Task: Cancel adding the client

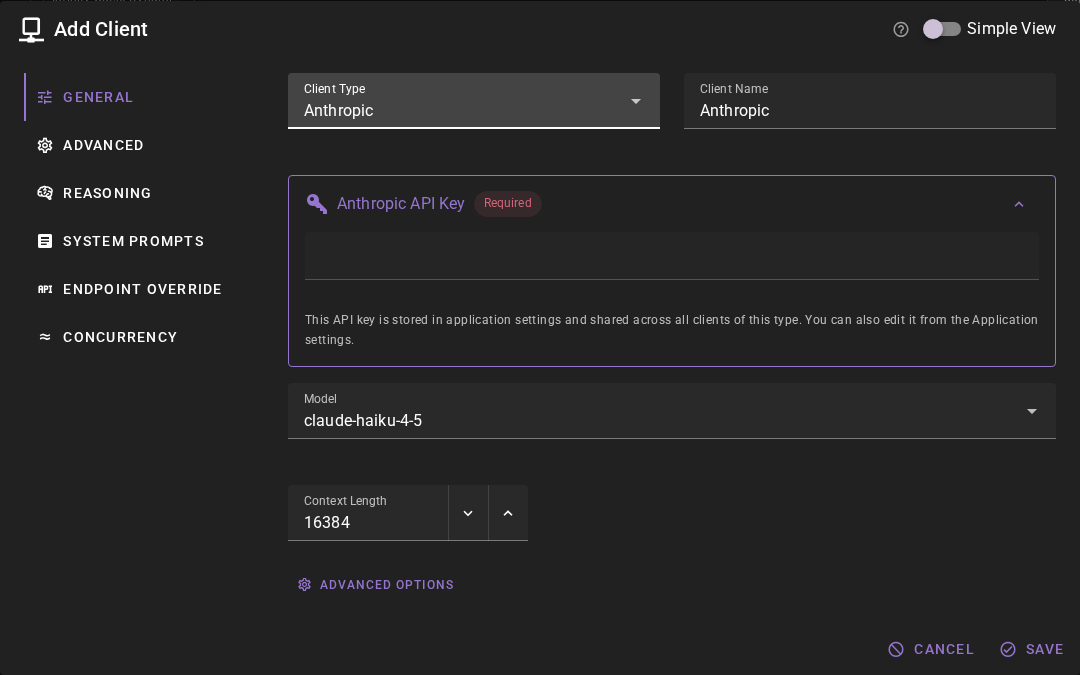Action: (x=931, y=650)
